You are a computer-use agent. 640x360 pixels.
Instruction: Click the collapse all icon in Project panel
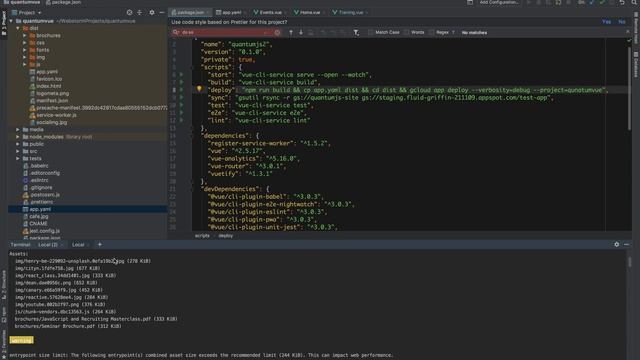click(140, 13)
